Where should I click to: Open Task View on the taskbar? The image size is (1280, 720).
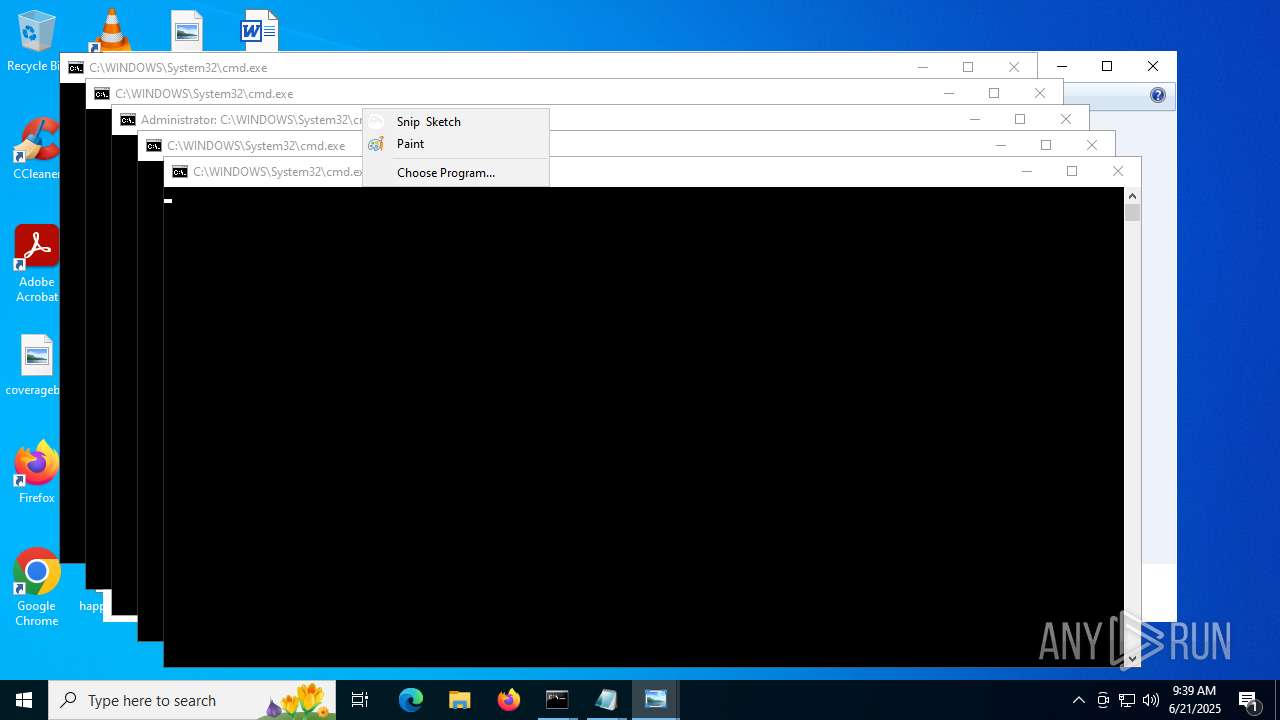[x=360, y=700]
